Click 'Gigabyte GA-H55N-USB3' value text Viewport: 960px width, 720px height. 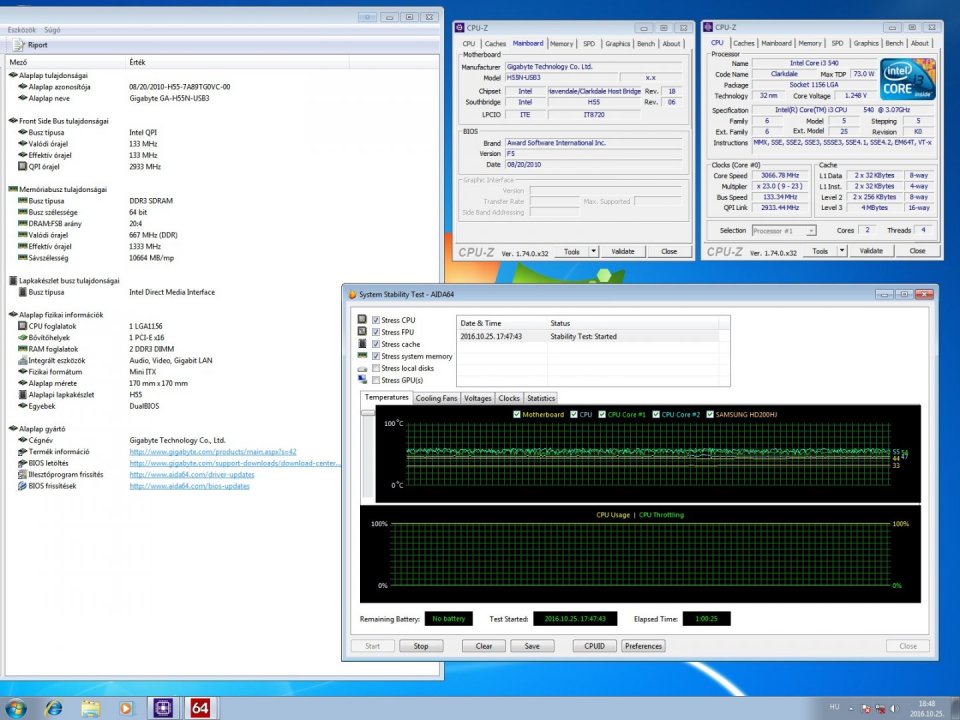pos(169,98)
